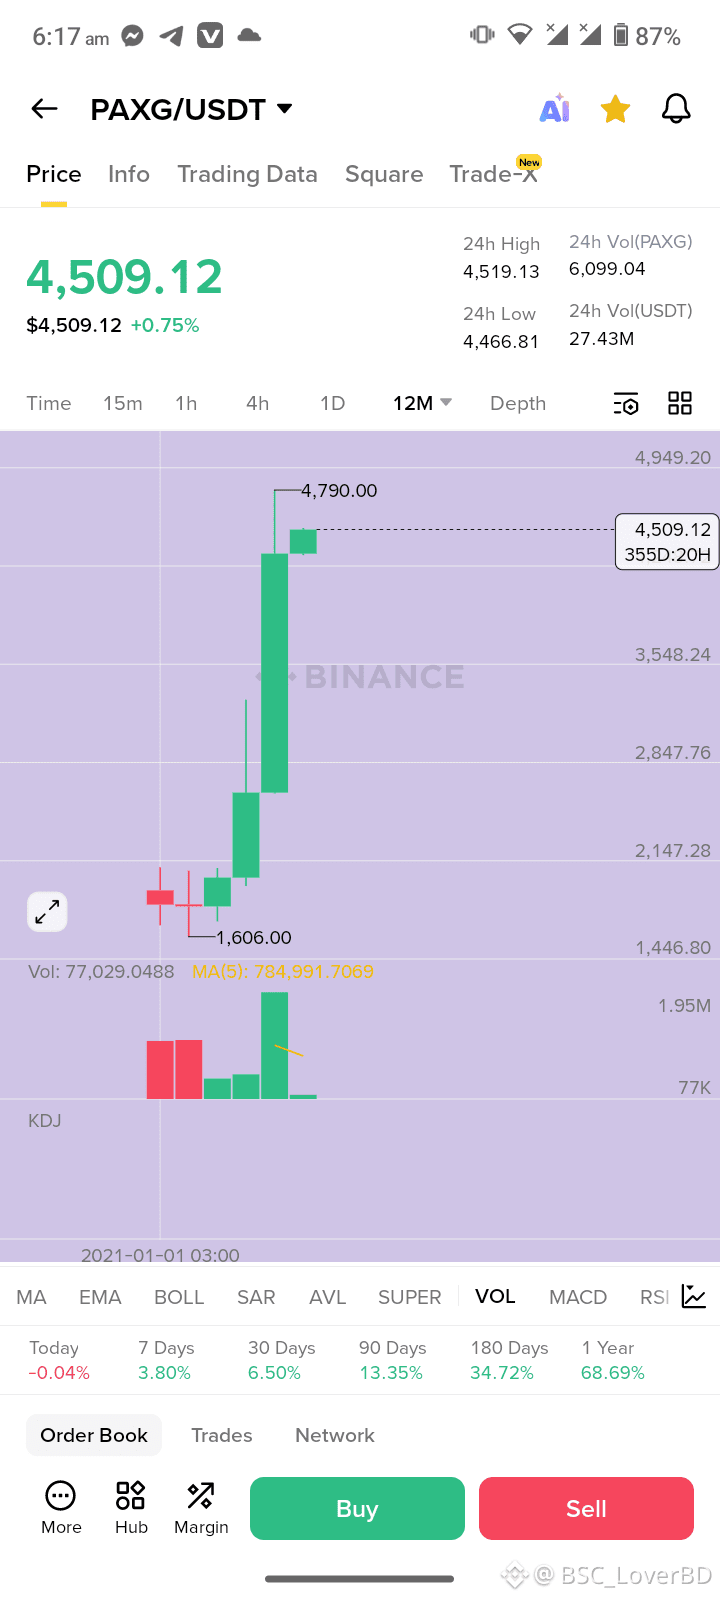Open chart settings icon
Viewport: 720px width, 1600px height.
coord(626,403)
